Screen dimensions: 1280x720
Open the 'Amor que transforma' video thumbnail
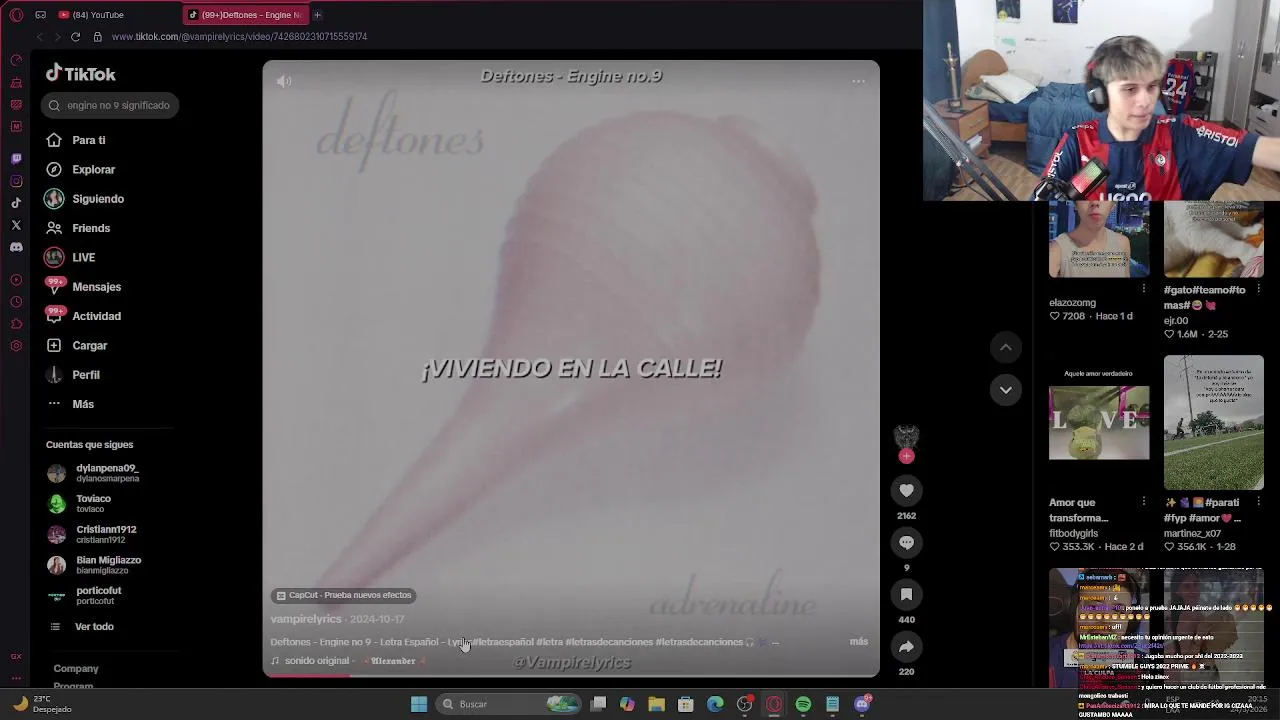tap(1099, 422)
